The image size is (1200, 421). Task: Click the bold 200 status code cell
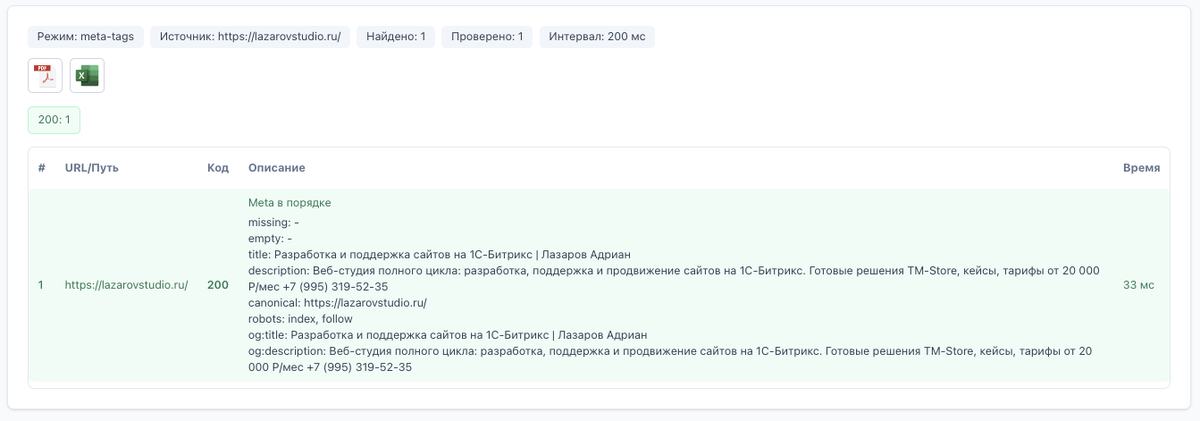click(218, 285)
